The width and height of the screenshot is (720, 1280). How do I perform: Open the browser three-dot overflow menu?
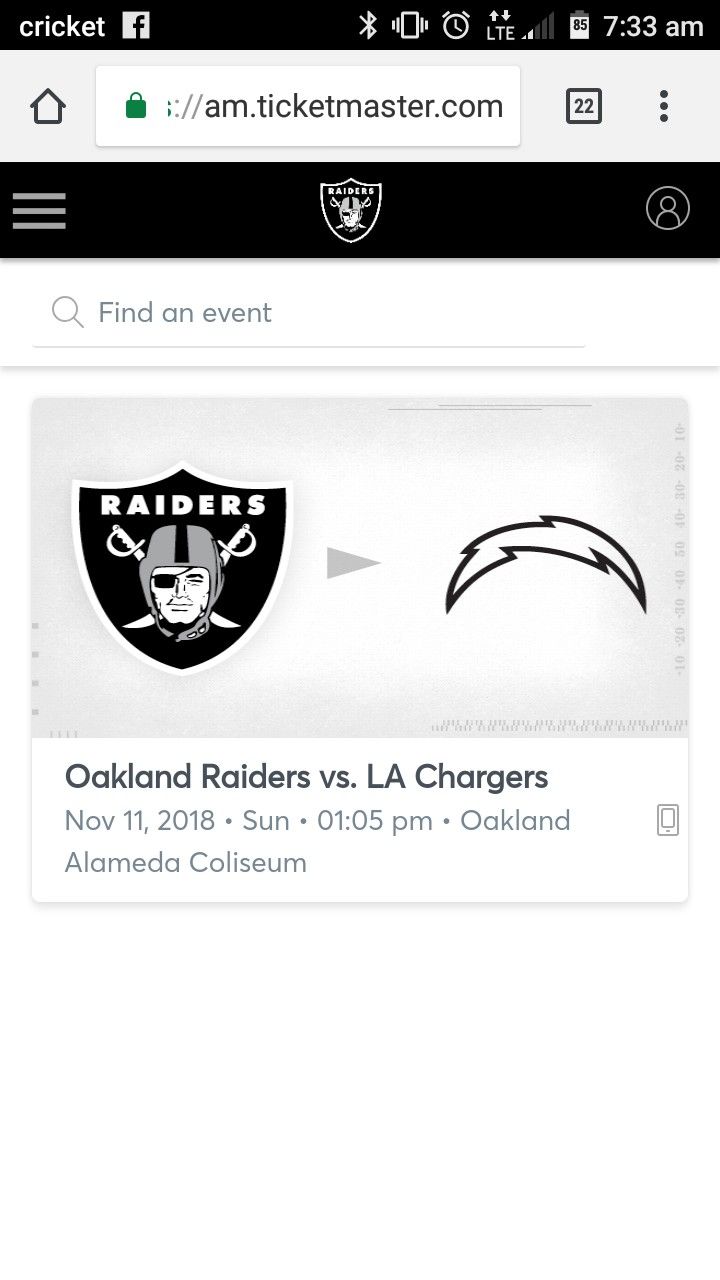(664, 106)
